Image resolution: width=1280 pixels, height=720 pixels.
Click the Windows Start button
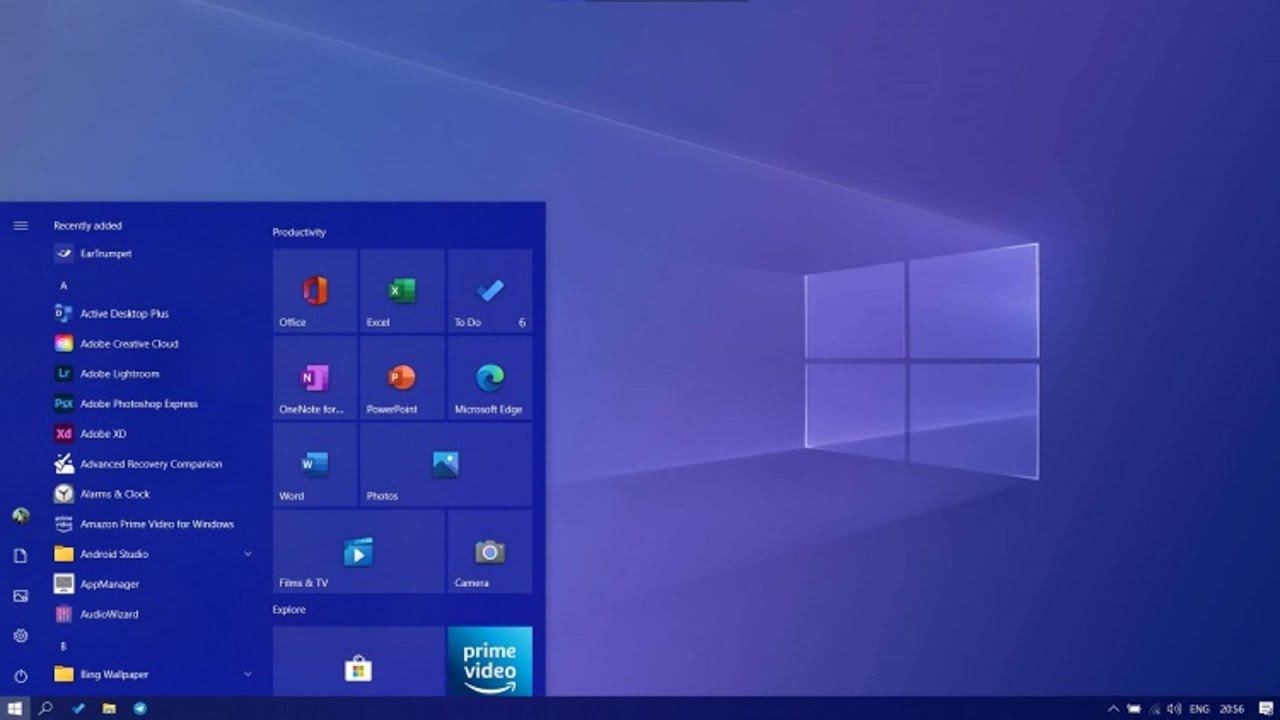tap(15, 708)
